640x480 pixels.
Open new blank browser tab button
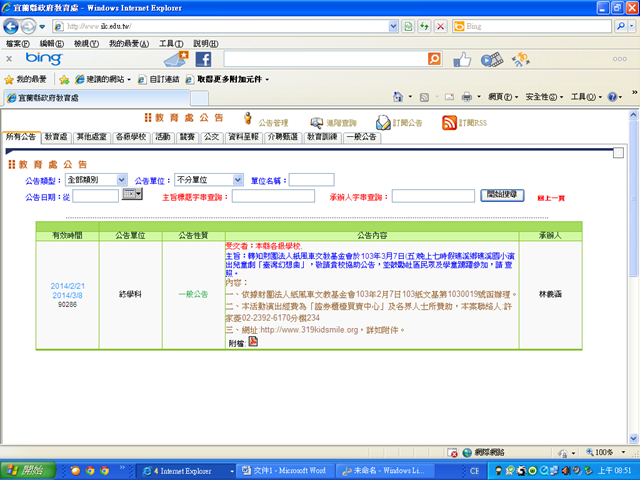(x=199, y=98)
